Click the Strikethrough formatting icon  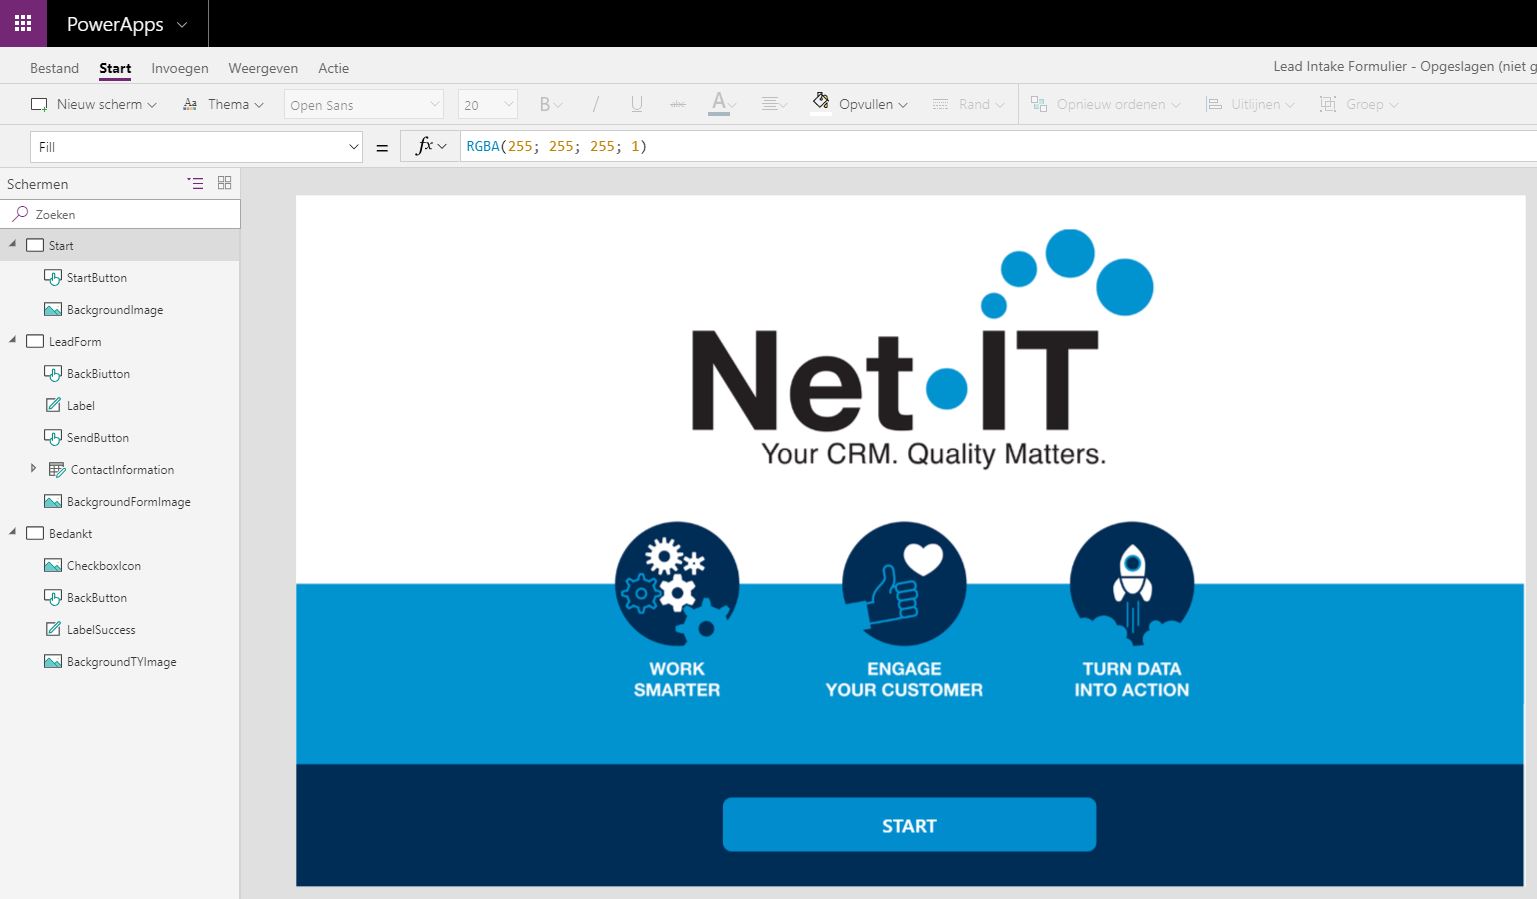(677, 104)
